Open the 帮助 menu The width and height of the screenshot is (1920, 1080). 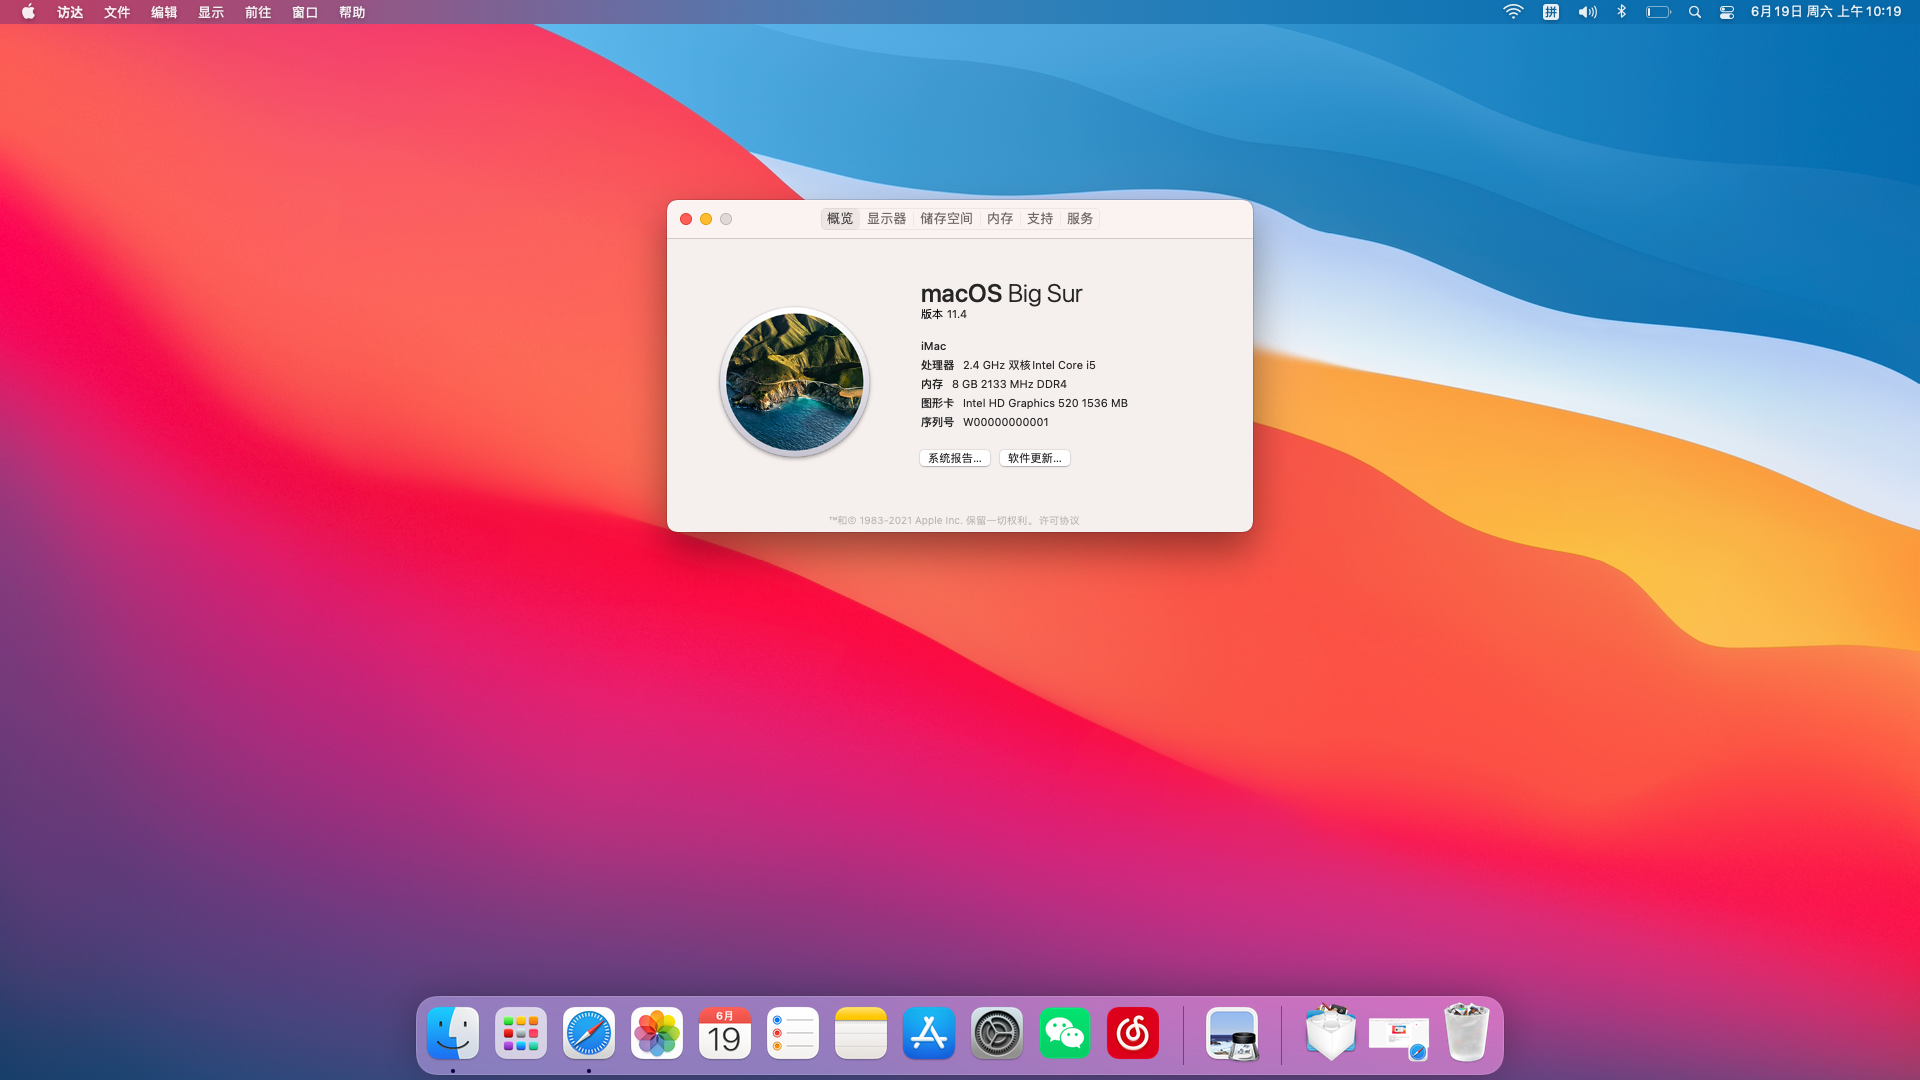[352, 12]
